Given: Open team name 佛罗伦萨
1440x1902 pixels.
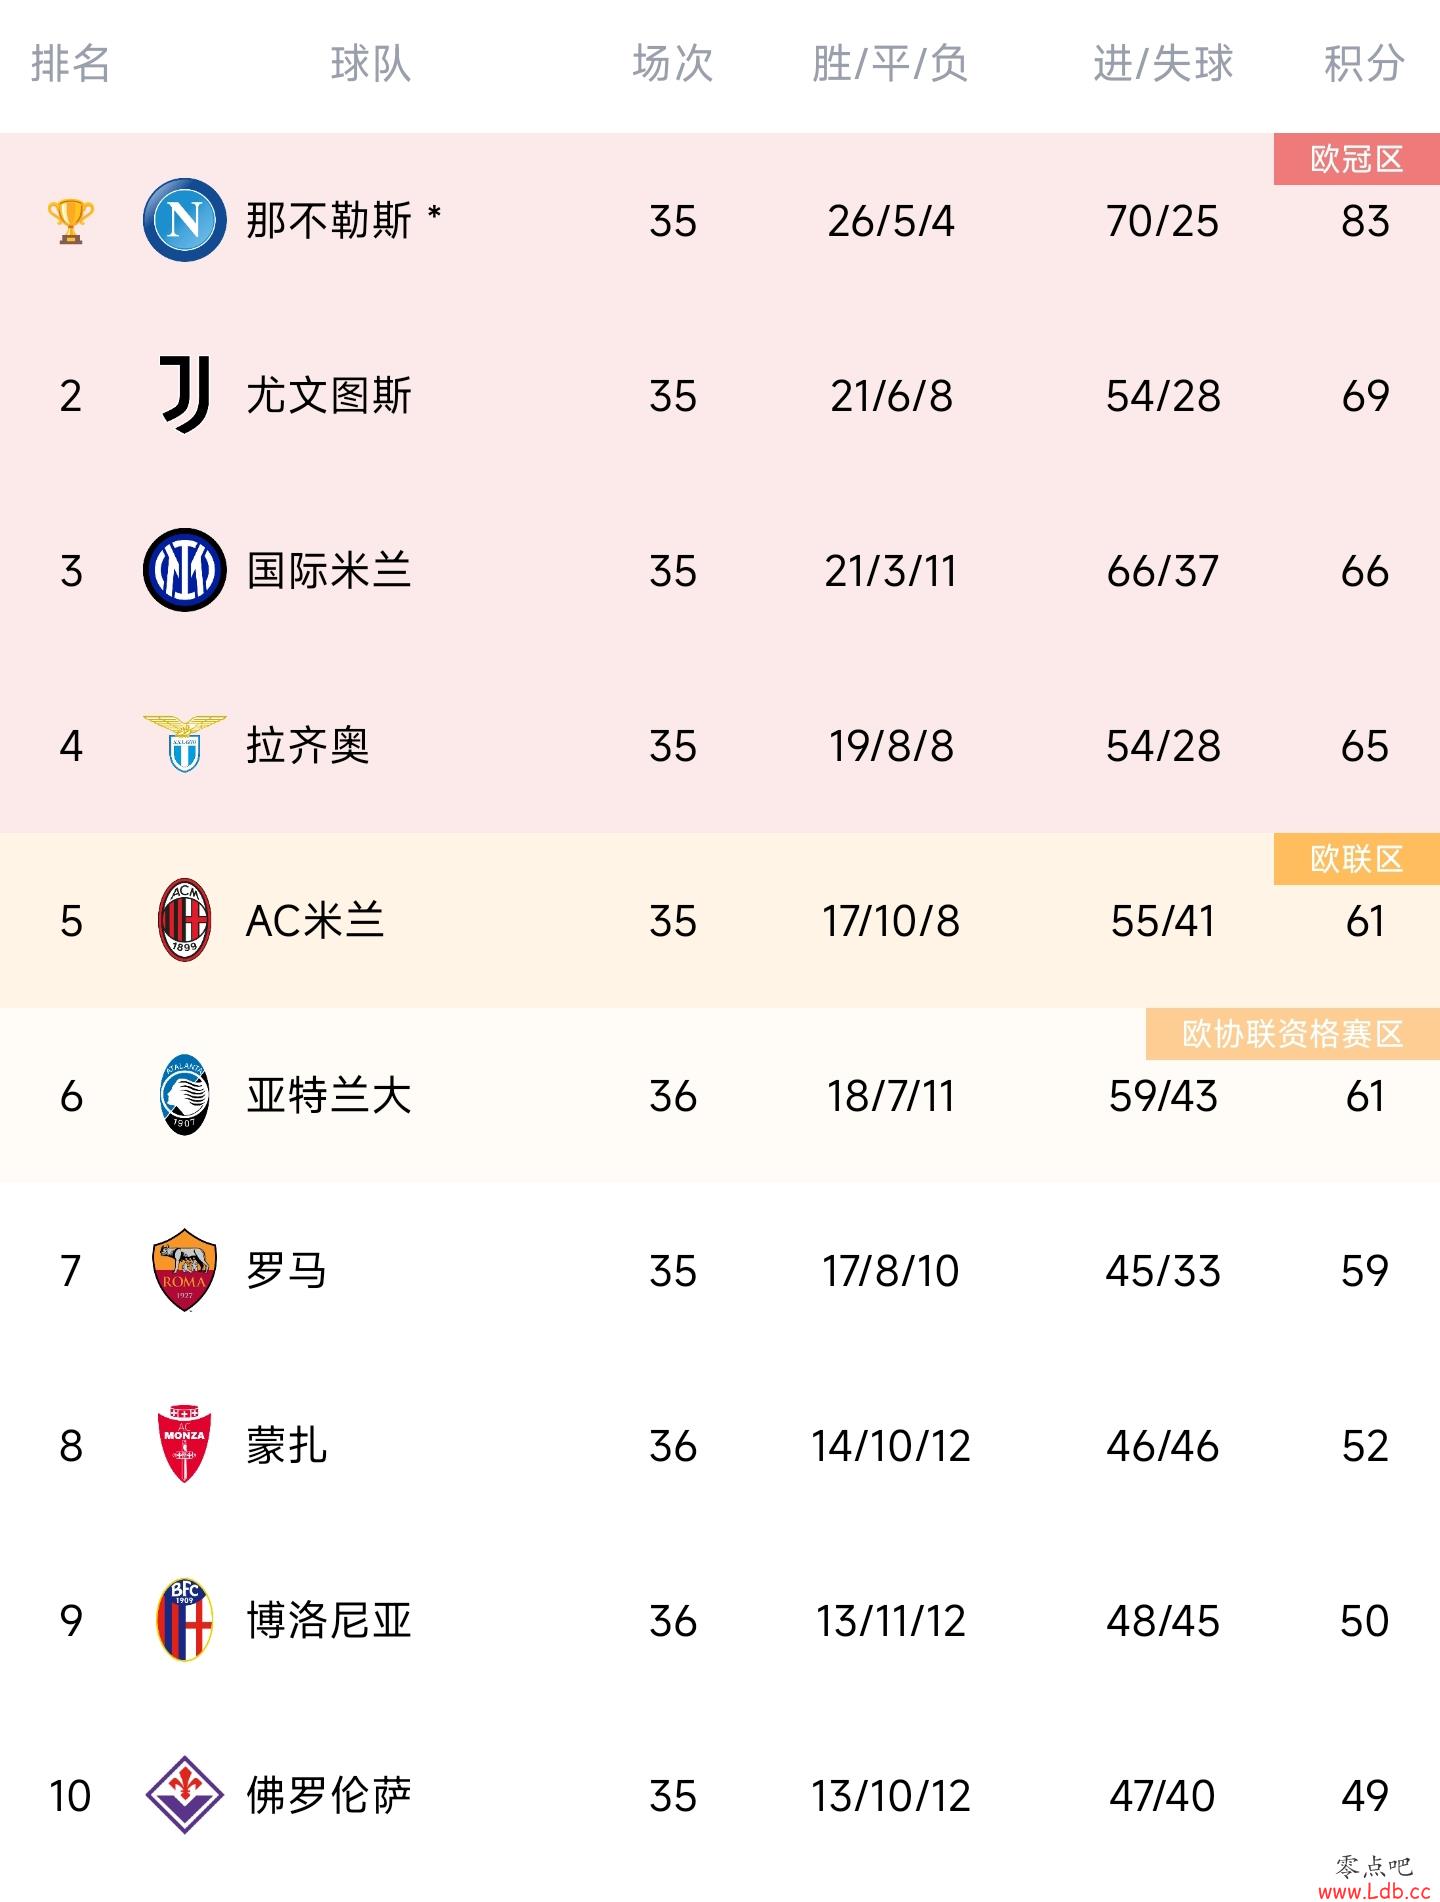Looking at the screenshot, I should click(x=329, y=1796).
